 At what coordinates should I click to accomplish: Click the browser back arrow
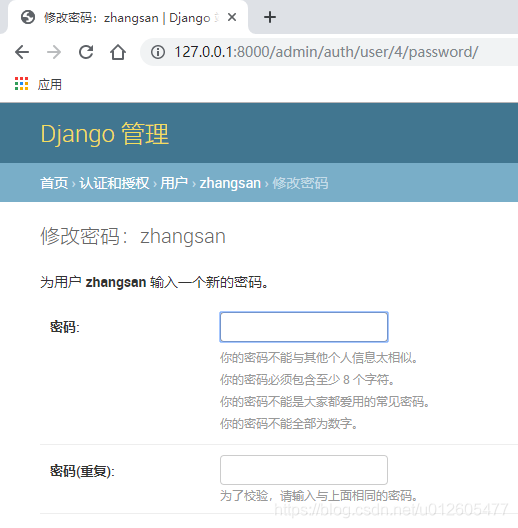[22, 52]
